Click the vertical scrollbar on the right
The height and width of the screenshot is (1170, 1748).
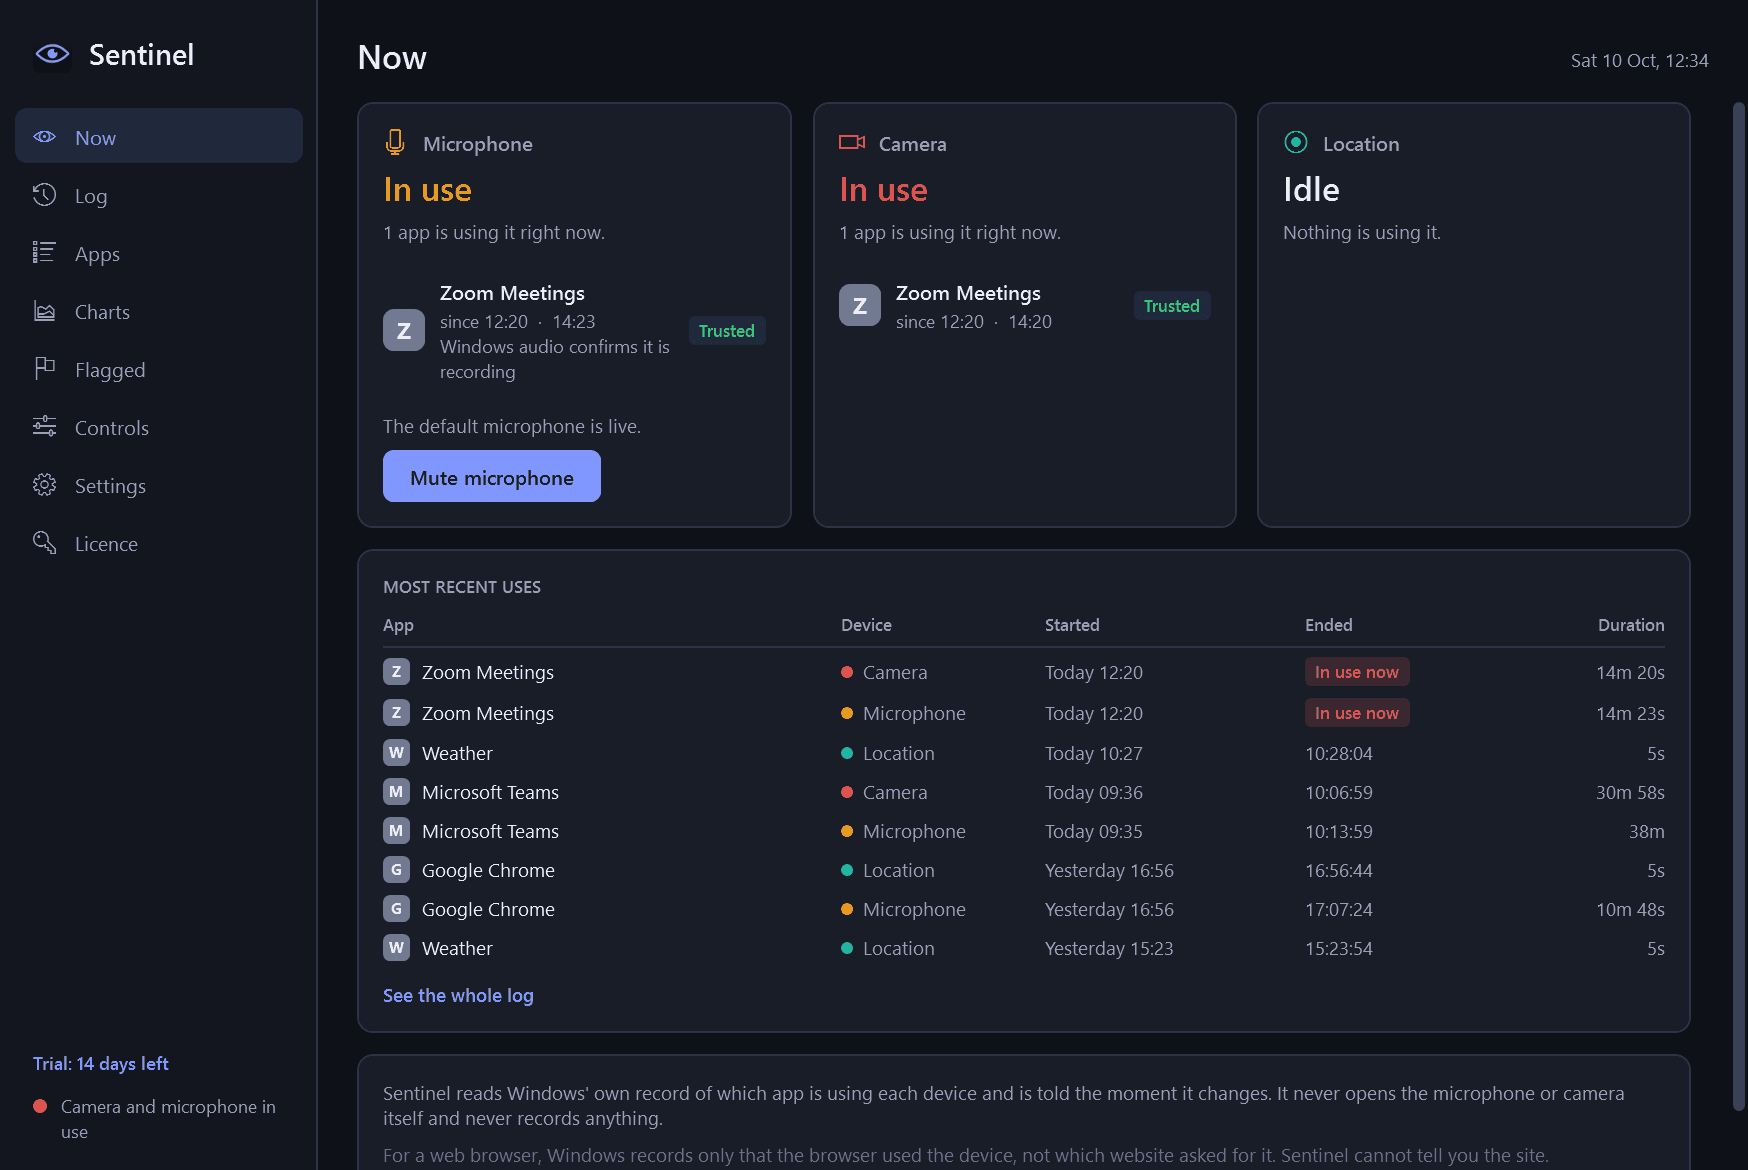click(x=1739, y=605)
